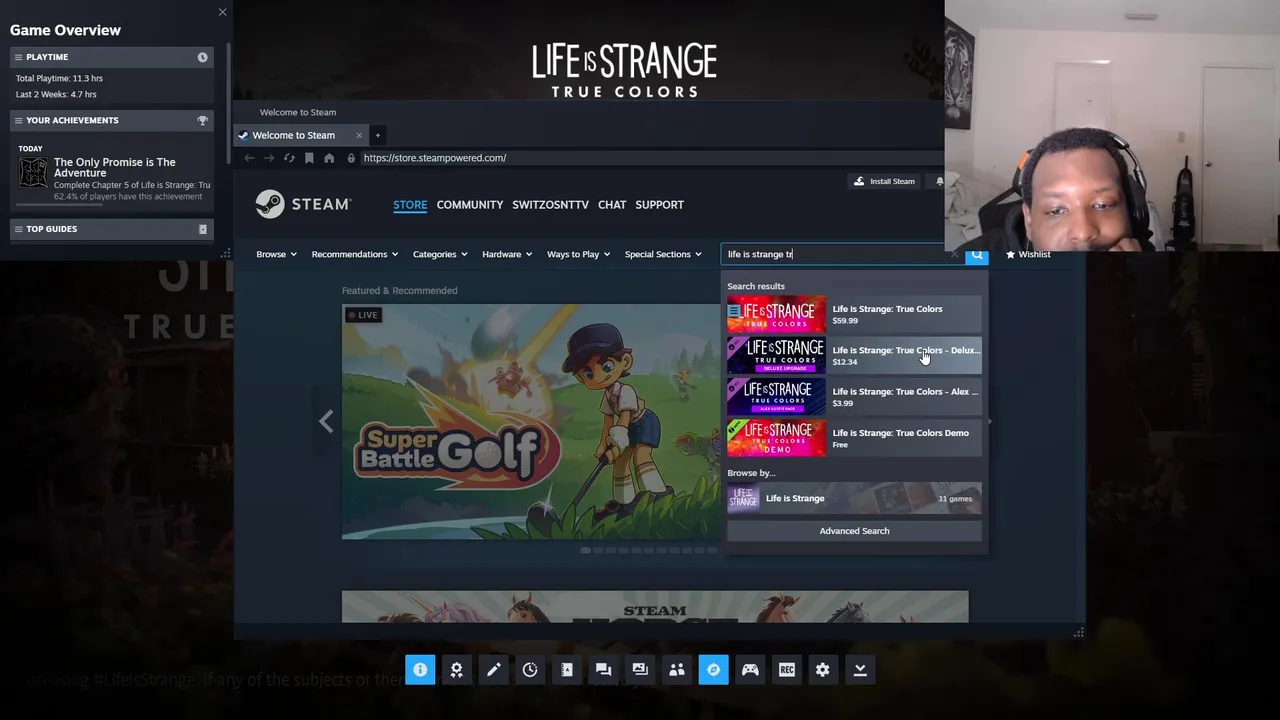The width and height of the screenshot is (1280, 720).
Task: Open the notification bell next to Install Steam
Action: (939, 181)
